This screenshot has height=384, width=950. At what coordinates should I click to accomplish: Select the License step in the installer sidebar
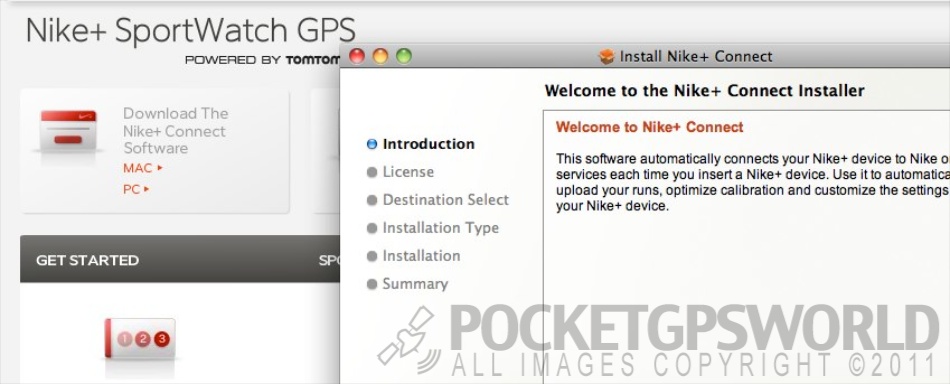(x=408, y=172)
